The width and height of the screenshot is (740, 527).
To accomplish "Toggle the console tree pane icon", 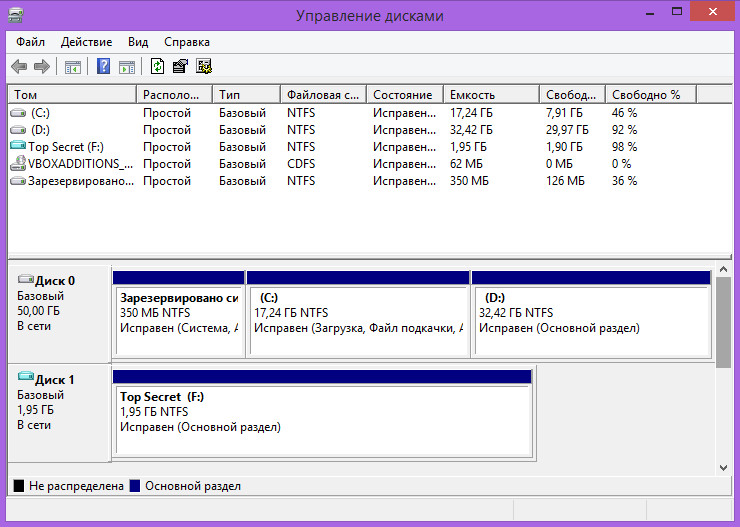I will click(x=73, y=67).
